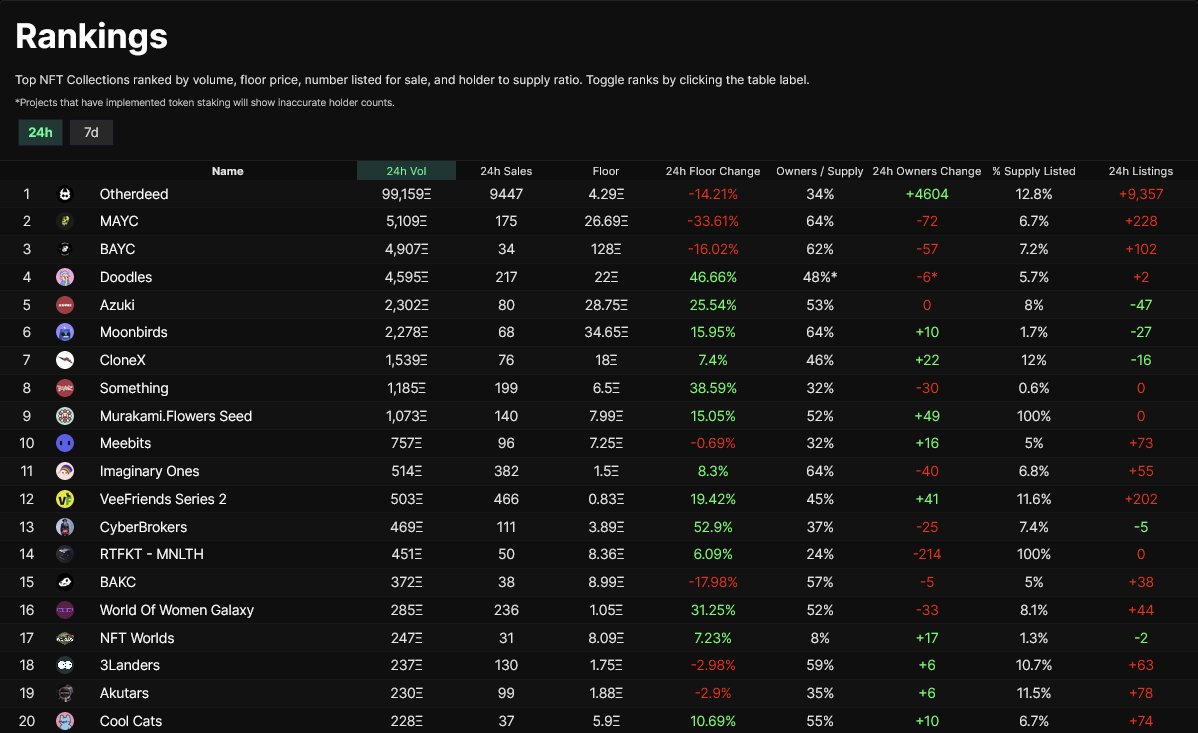
Task: Open the Doodles collection name
Action: tap(126, 277)
